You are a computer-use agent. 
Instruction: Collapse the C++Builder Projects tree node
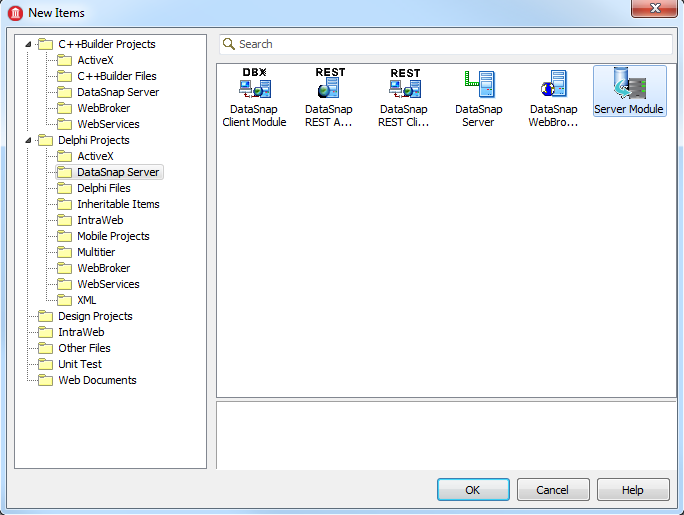click(x=28, y=44)
